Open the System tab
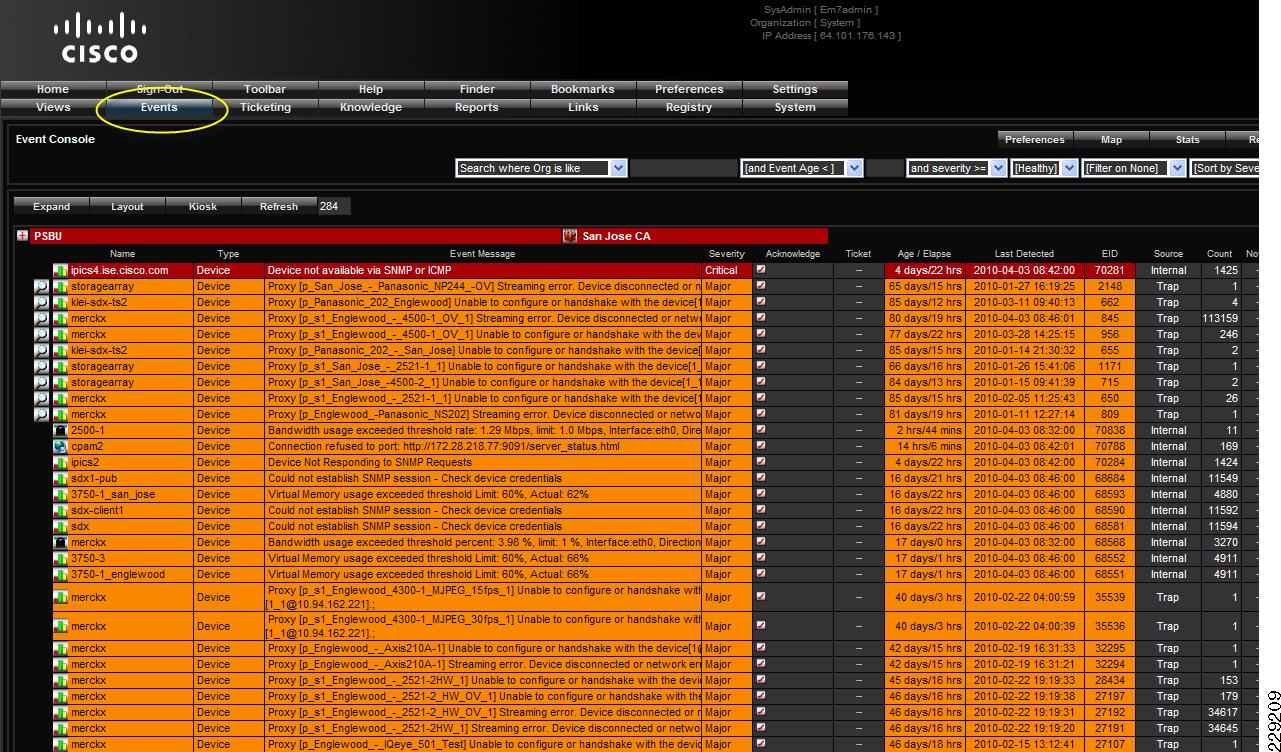 tap(795, 107)
